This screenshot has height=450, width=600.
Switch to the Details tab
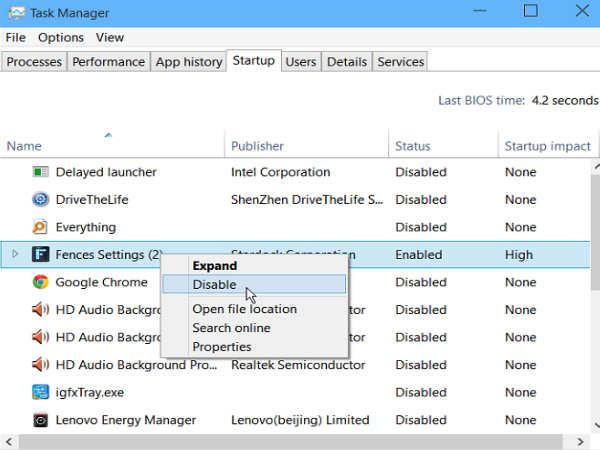point(347,62)
